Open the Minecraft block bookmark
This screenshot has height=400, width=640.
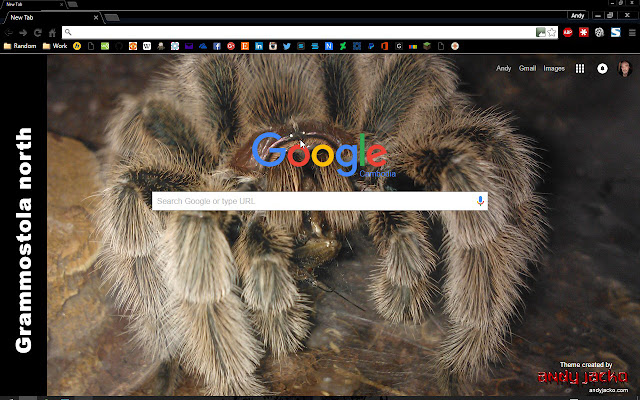tap(427, 46)
